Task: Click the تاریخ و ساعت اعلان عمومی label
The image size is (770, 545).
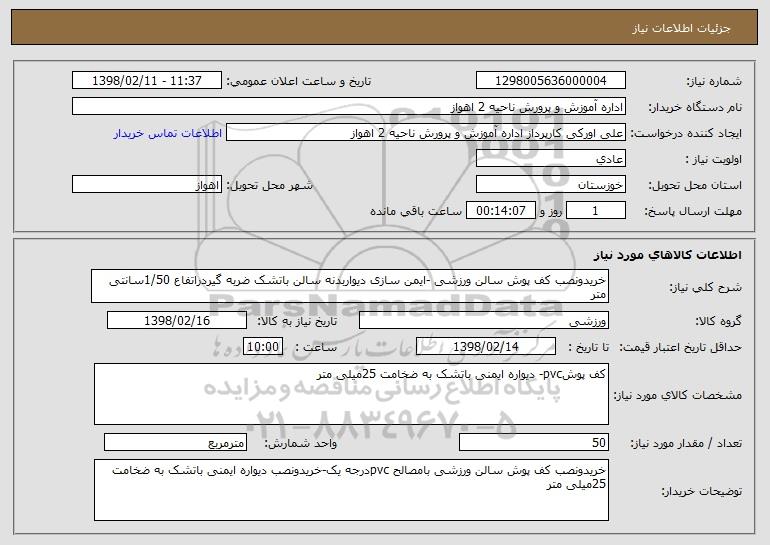Action: point(299,81)
